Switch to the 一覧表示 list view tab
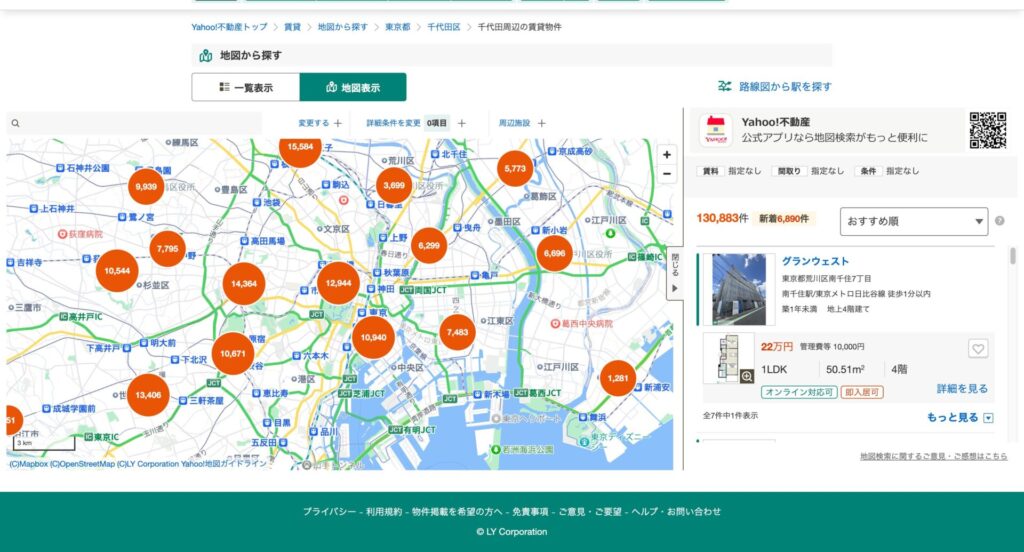Screen dimensions: 1024x552 (x=246, y=88)
